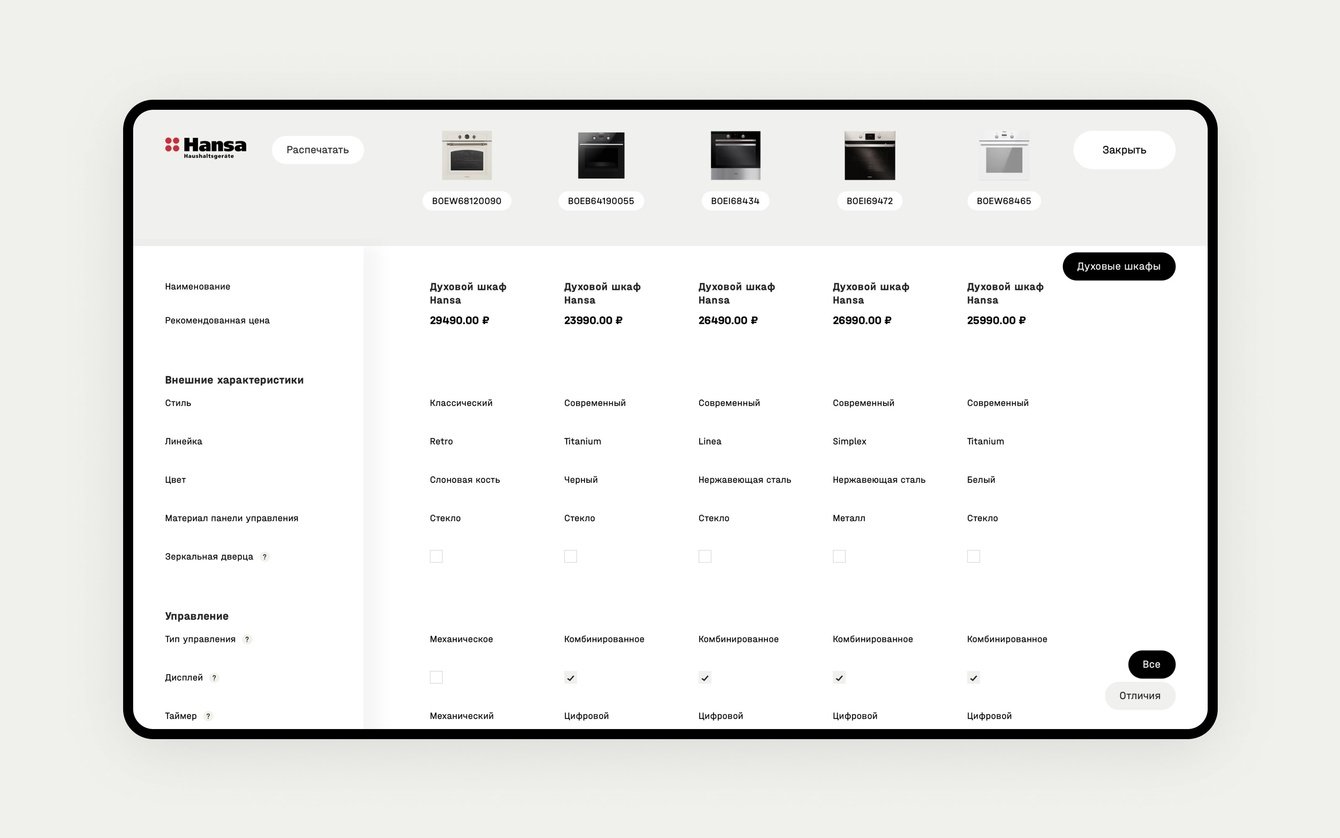Click the help icon next to Зеркальная дверца

click(x=265, y=557)
